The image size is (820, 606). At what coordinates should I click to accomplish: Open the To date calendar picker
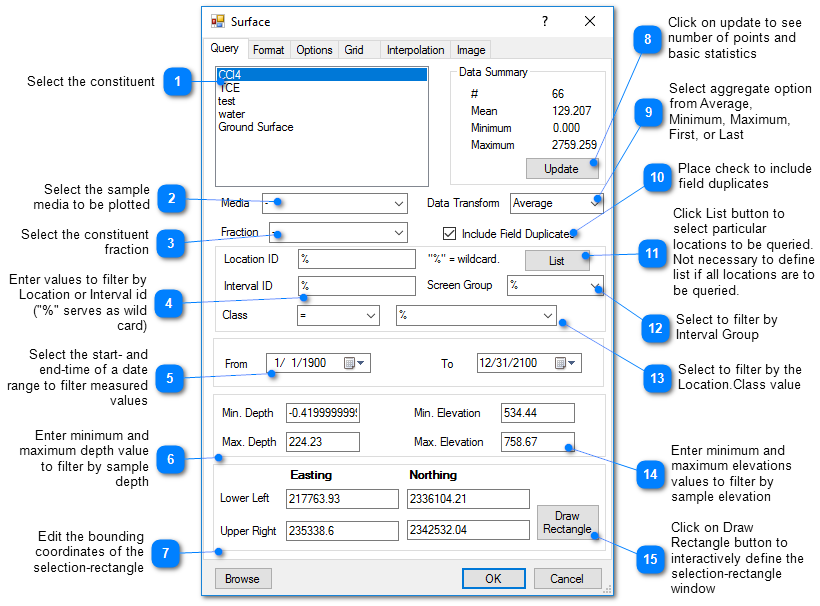pyautogui.click(x=566, y=363)
